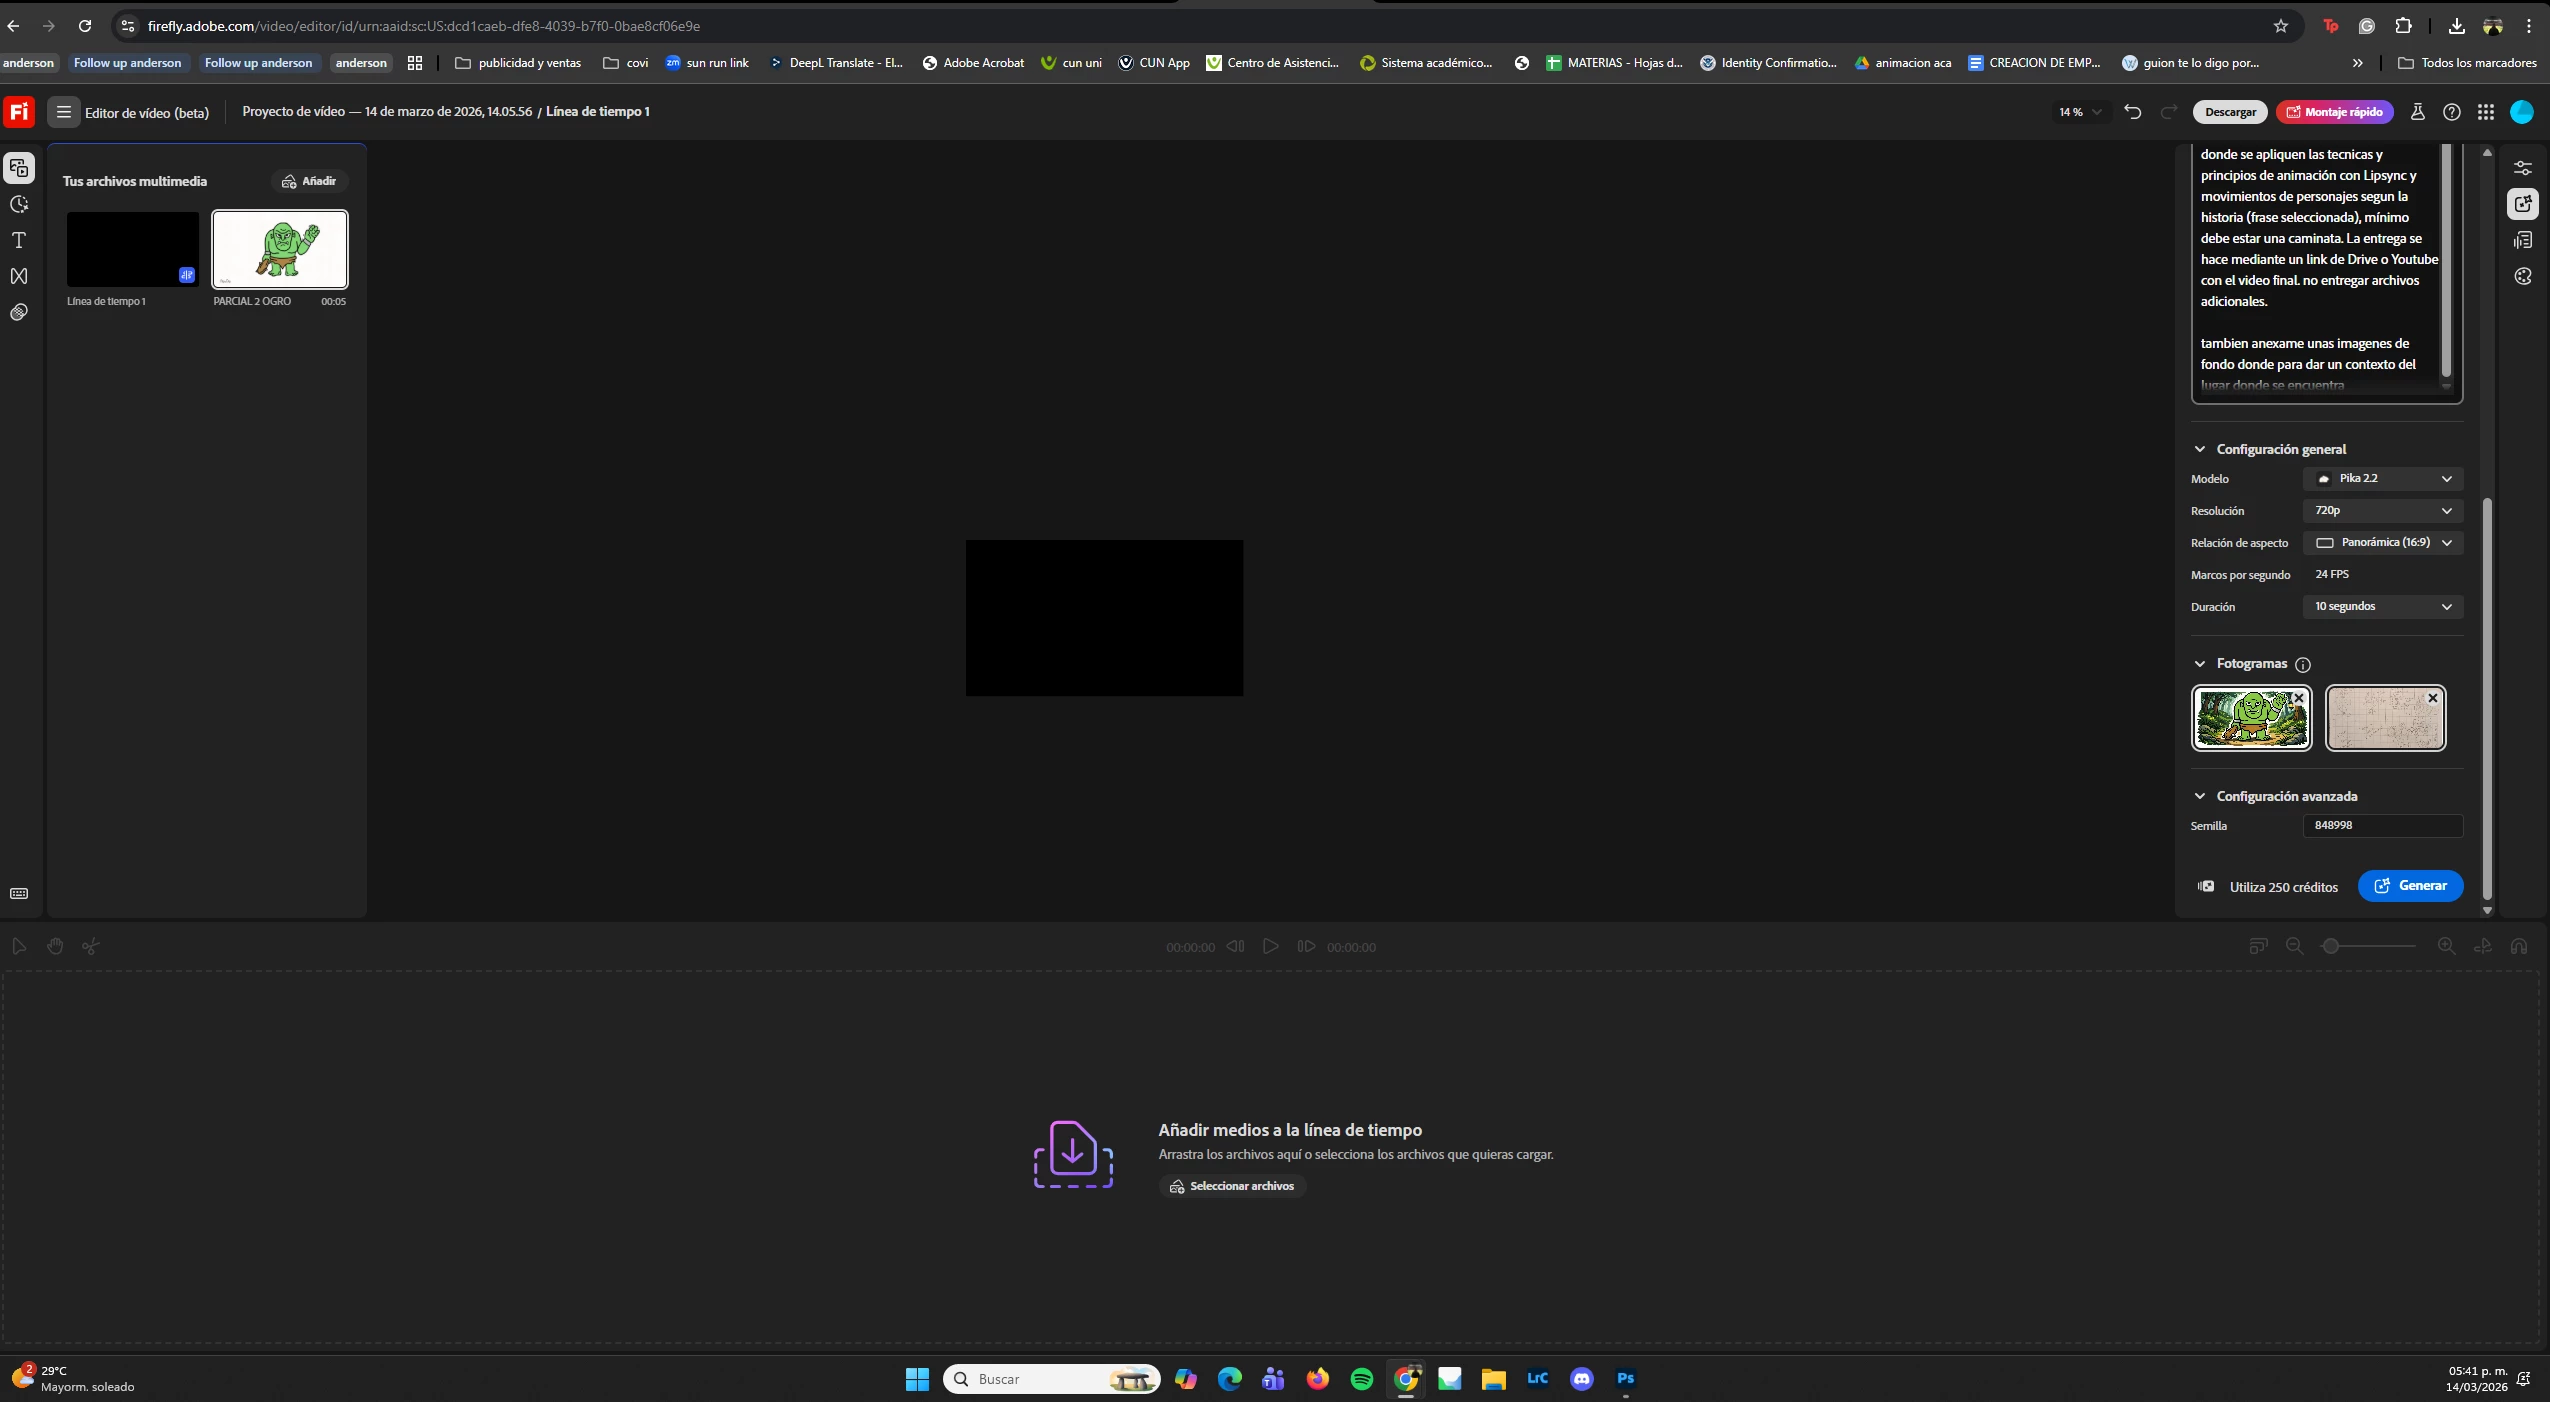Screen dimensions: 2550x1402
Task: Click Línea de tiempo 1 breadcrumb
Action: 597,112
